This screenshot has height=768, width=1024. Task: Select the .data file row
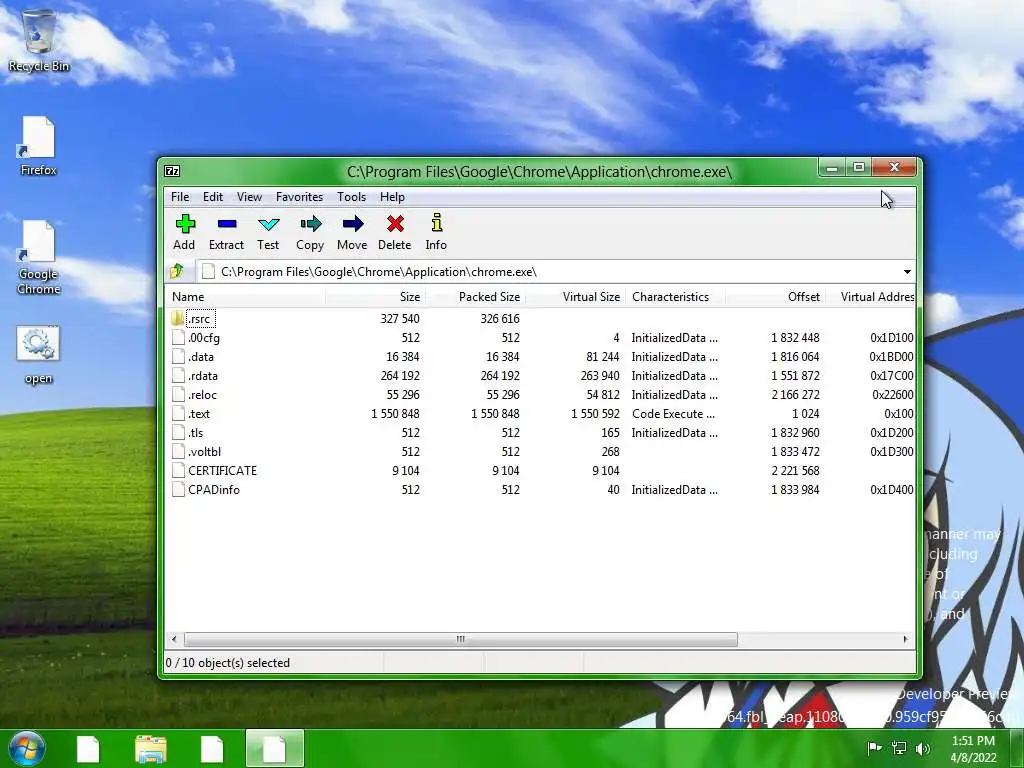541,357
